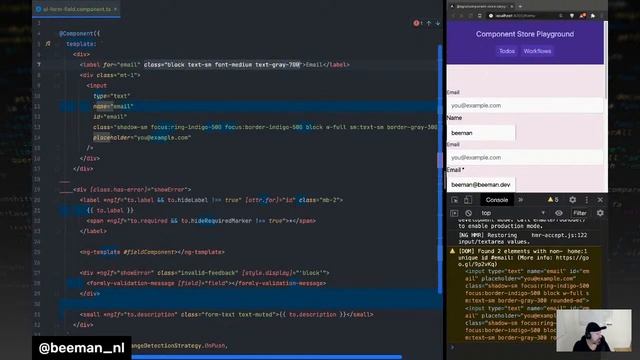The width and height of the screenshot is (640, 360).
Task: Click the Email input containing beeman@beeman.dev
Action: pyautogui.click(x=481, y=184)
